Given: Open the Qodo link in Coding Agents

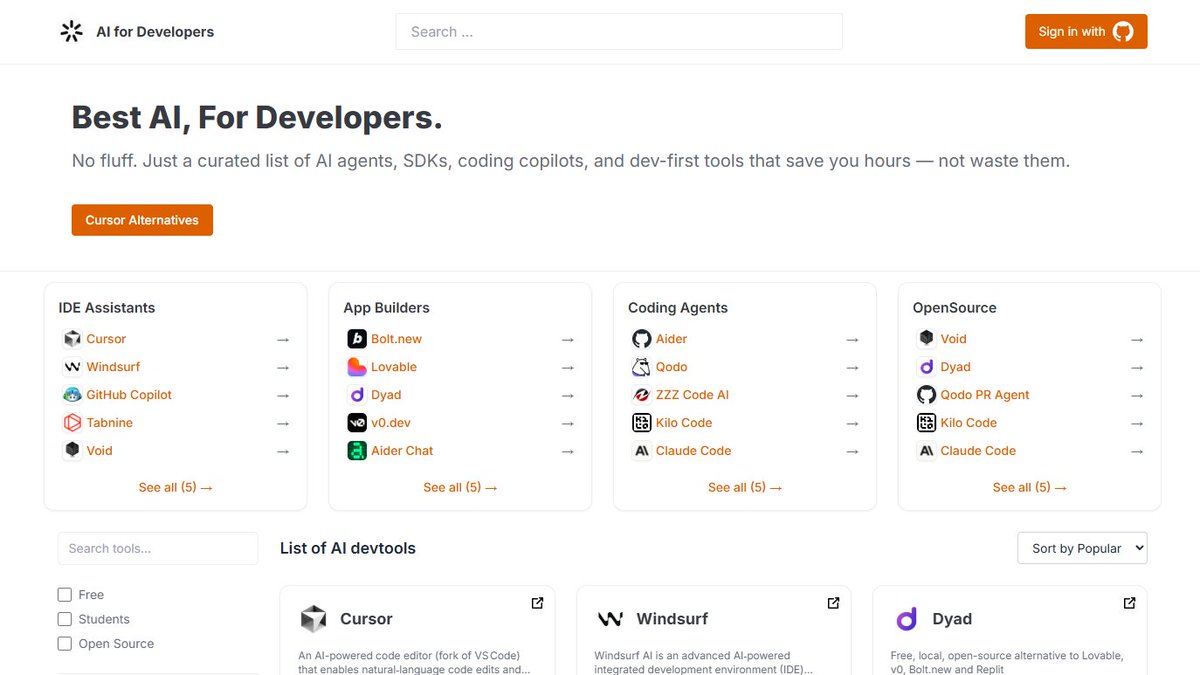Looking at the screenshot, I should 672,367.
